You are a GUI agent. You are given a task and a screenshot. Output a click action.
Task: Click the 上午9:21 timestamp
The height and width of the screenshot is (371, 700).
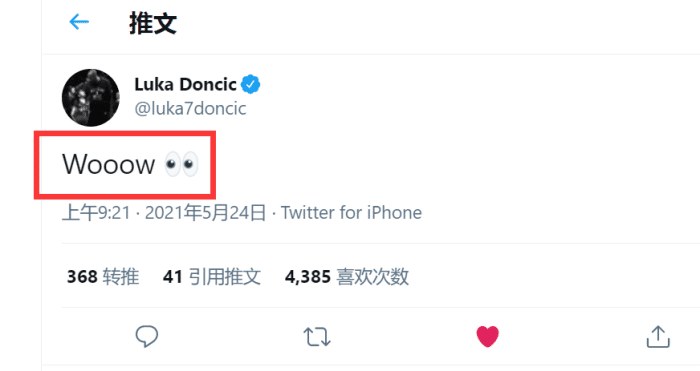(x=96, y=213)
